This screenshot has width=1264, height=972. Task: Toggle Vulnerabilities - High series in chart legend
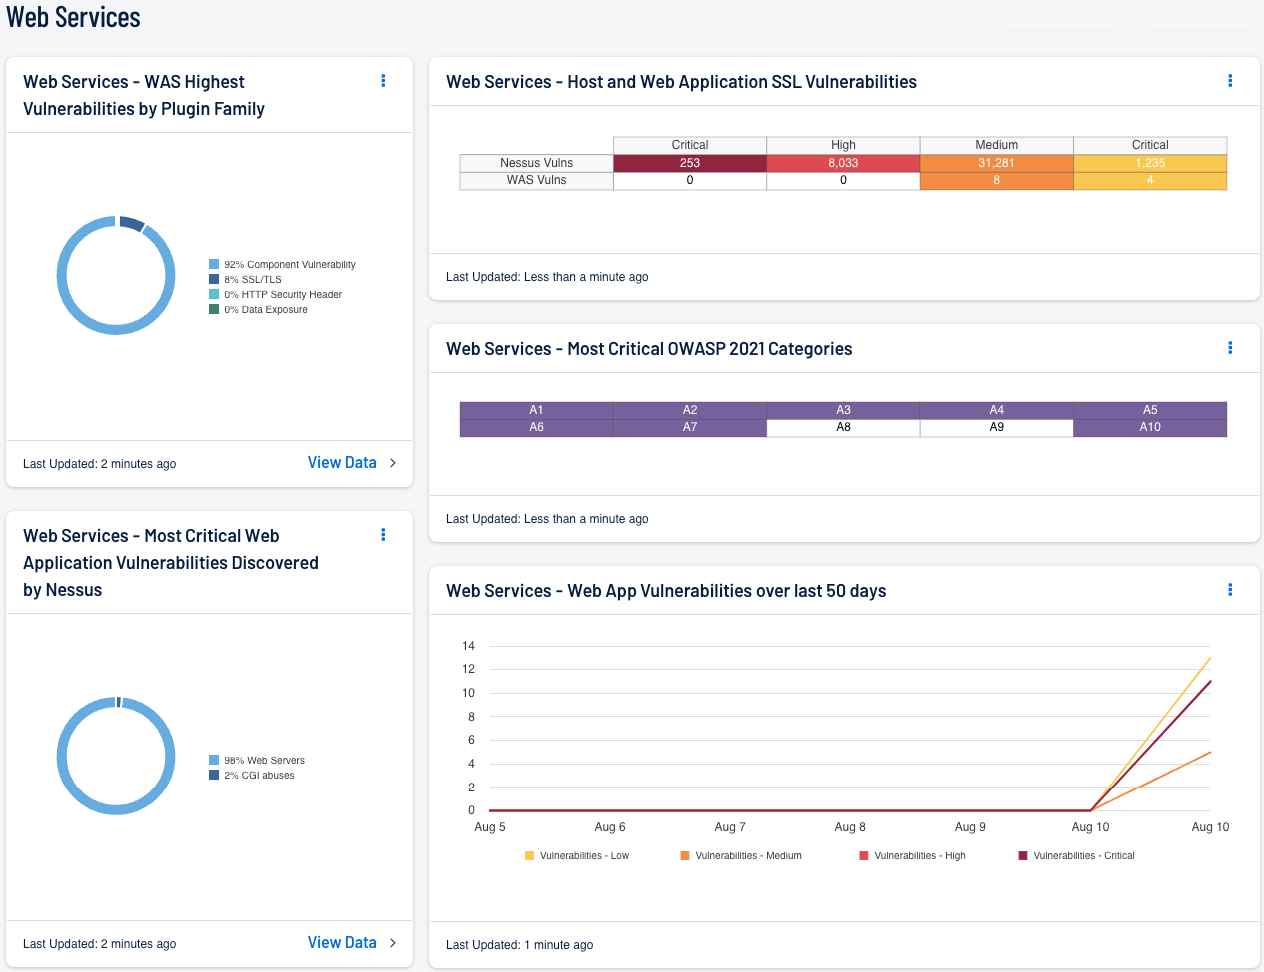tap(913, 856)
